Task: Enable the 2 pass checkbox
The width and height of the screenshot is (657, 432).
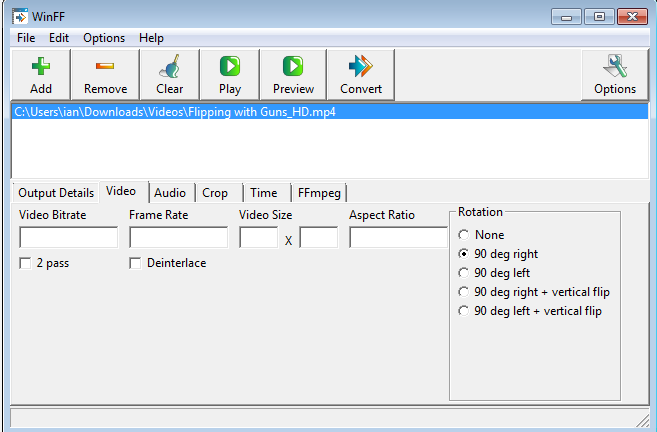Action: click(x=25, y=264)
